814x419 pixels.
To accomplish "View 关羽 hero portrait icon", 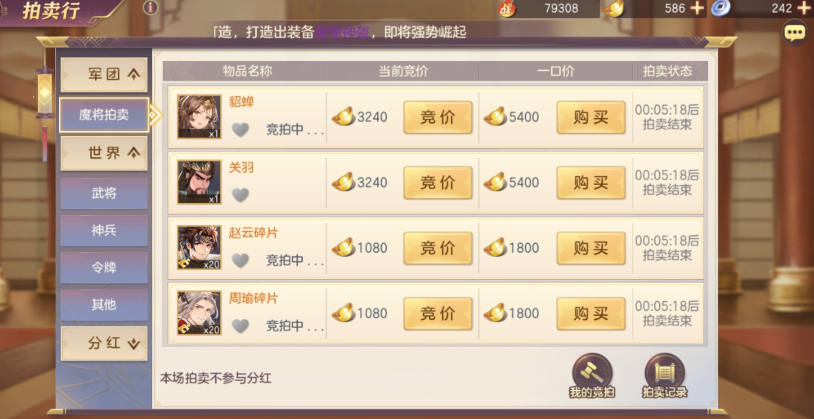I will [x=199, y=182].
